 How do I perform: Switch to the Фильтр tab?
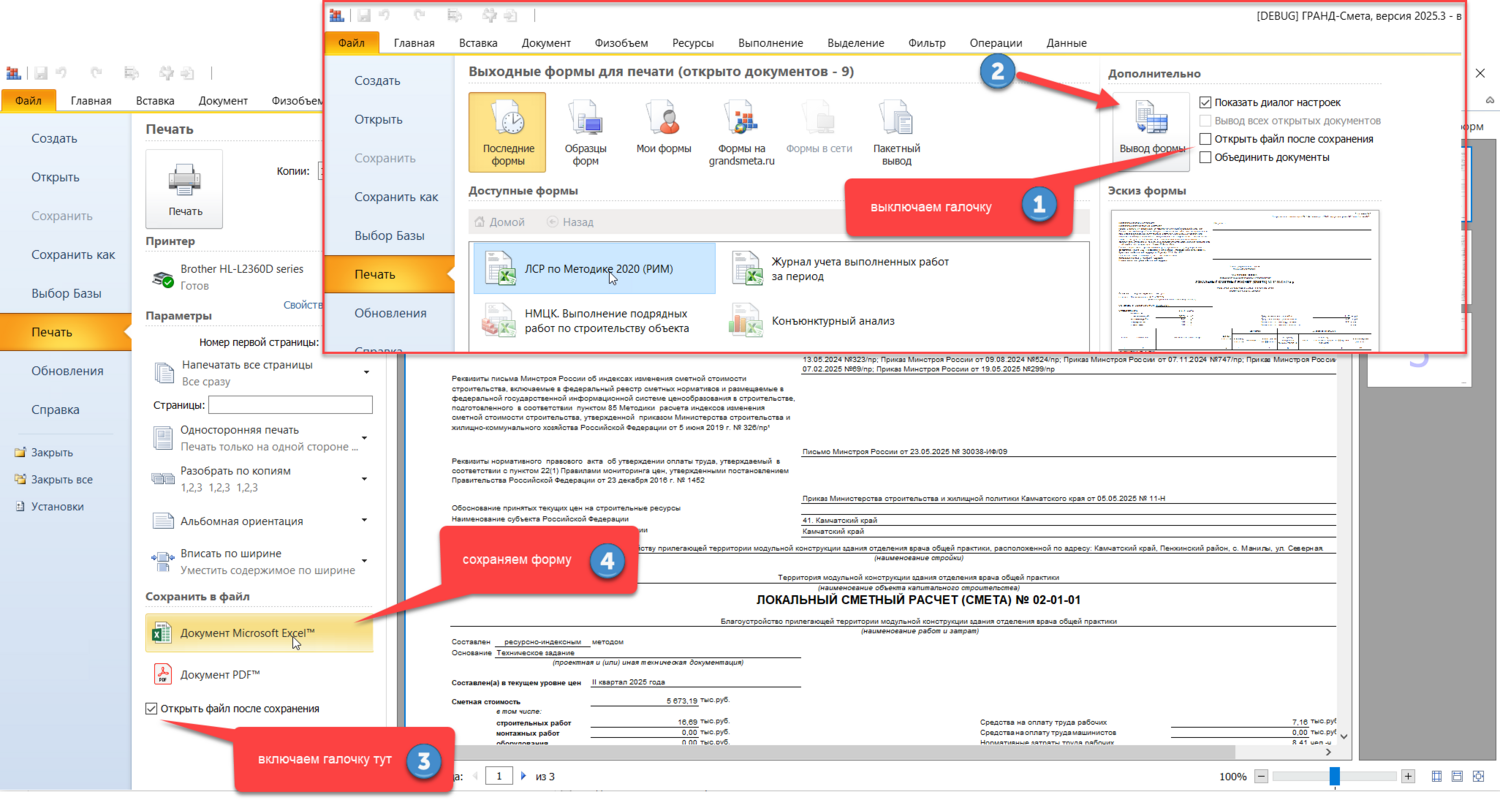pos(927,43)
